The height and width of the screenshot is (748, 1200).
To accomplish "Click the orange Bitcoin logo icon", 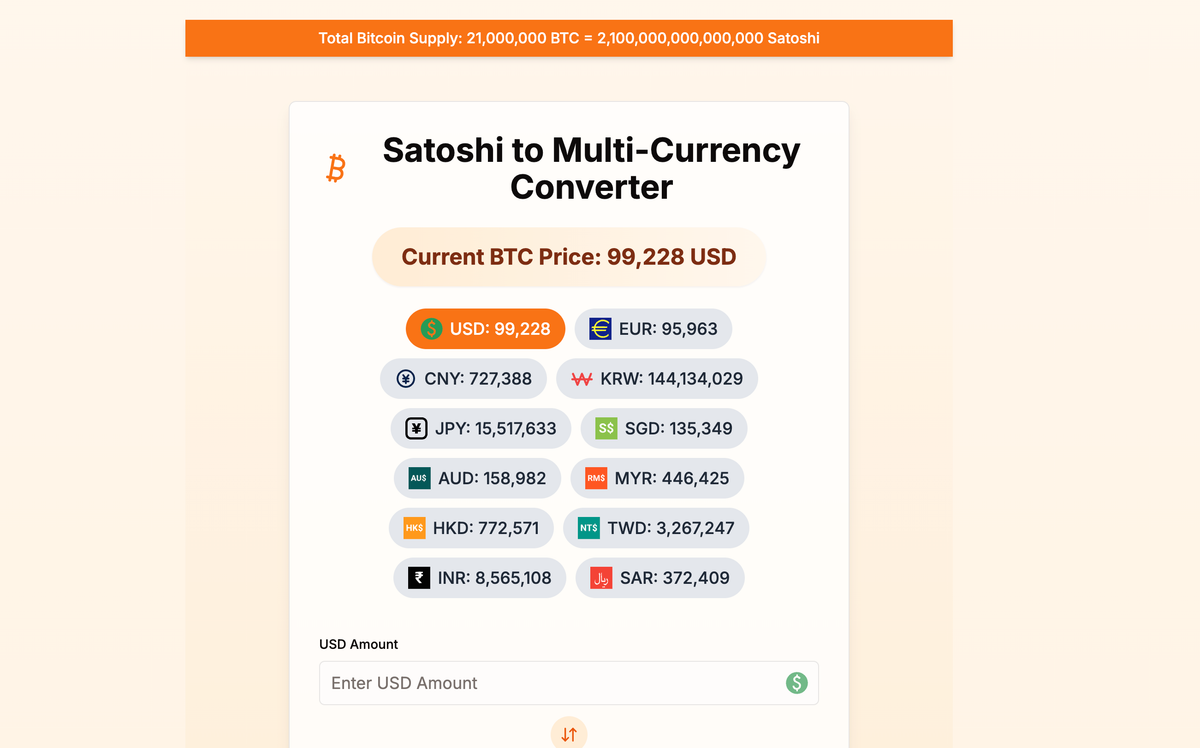I will tap(336, 168).
